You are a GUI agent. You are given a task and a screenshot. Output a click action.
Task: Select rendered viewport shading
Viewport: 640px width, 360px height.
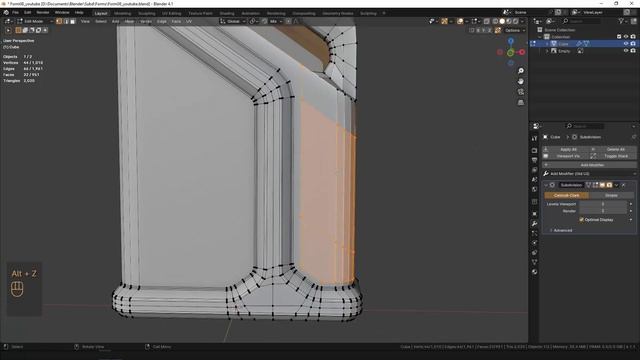coord(516,21)
